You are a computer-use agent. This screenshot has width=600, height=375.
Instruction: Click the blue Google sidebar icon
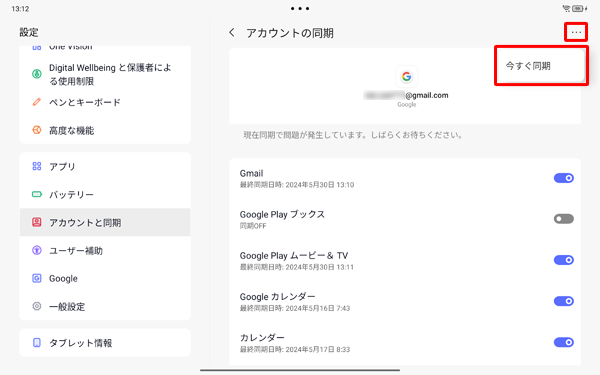click(x=37, y=278)
